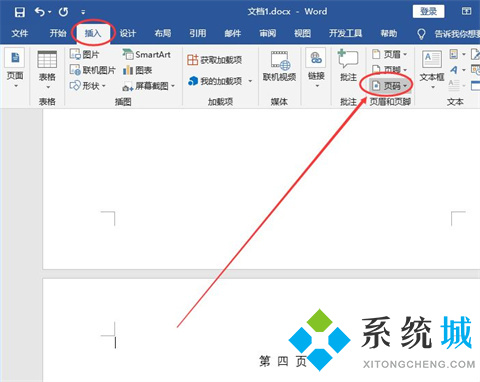Click 联机图片 online pictures

click(92, 70)
